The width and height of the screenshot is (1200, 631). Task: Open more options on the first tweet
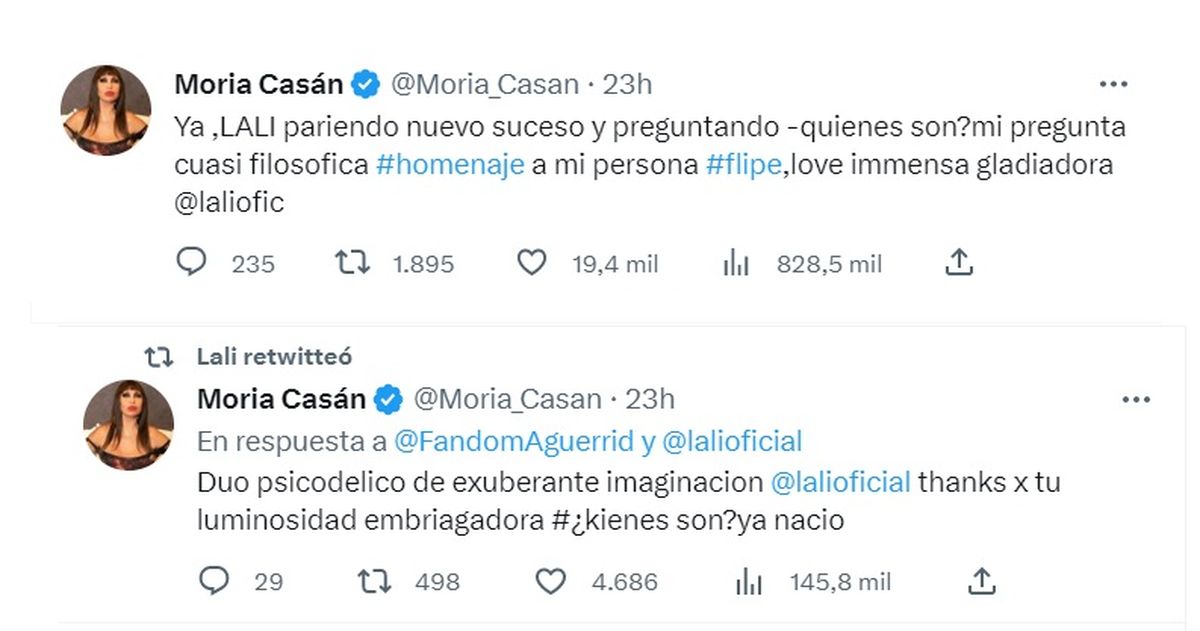1114,85
